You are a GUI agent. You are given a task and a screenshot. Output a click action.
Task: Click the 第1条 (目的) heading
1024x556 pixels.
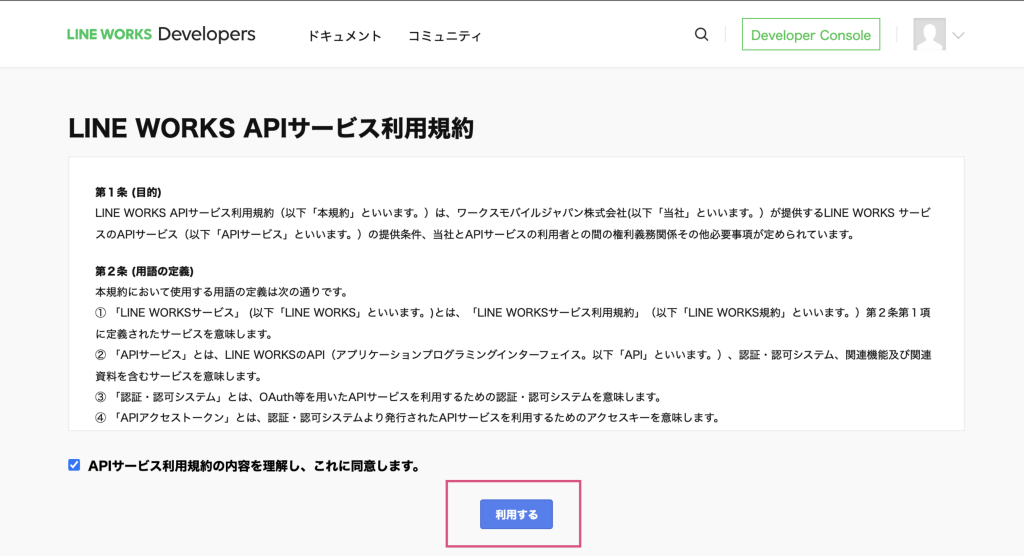click(128, 192)
